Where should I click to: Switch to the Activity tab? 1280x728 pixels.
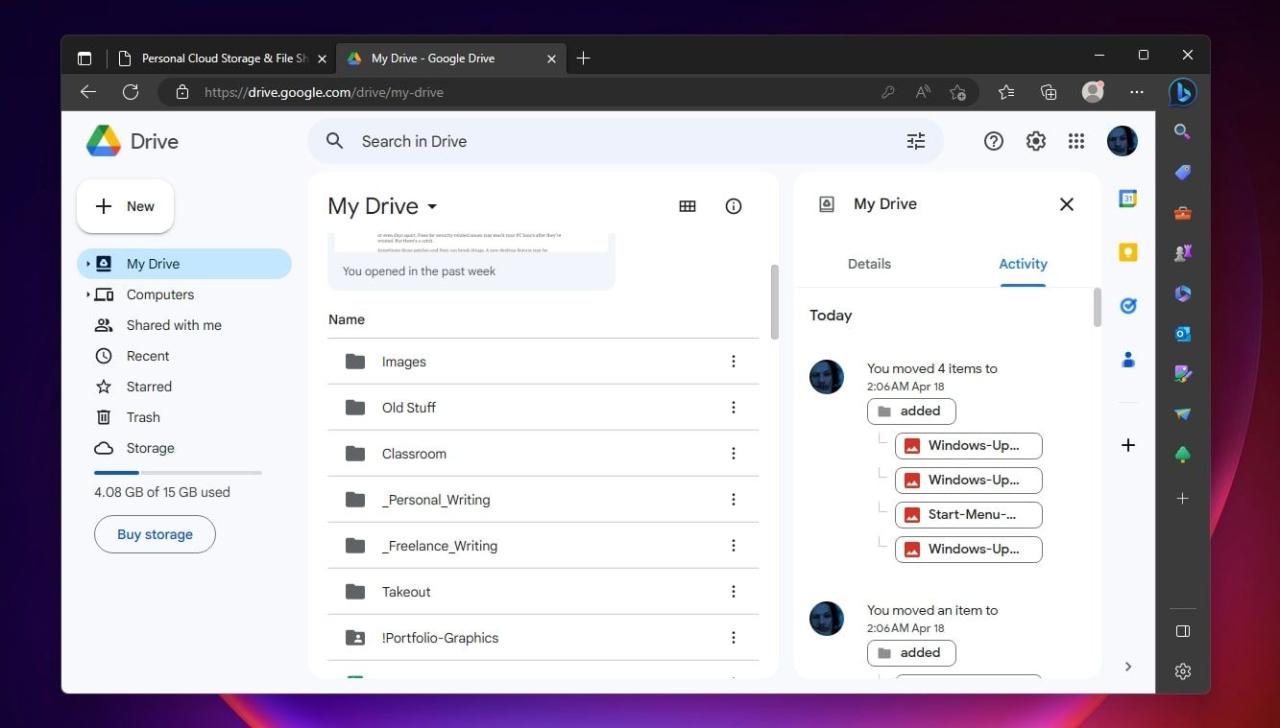tap(1023, 264)
